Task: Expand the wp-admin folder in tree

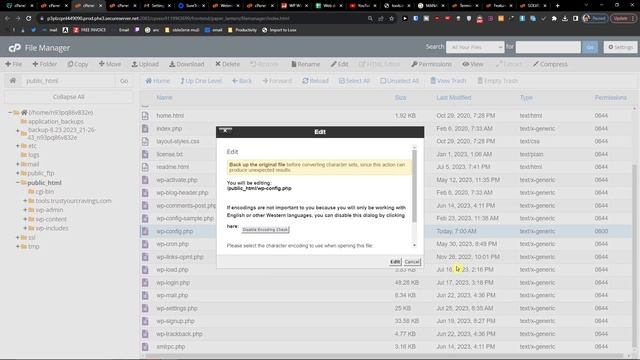Action: tap(25, 210)
